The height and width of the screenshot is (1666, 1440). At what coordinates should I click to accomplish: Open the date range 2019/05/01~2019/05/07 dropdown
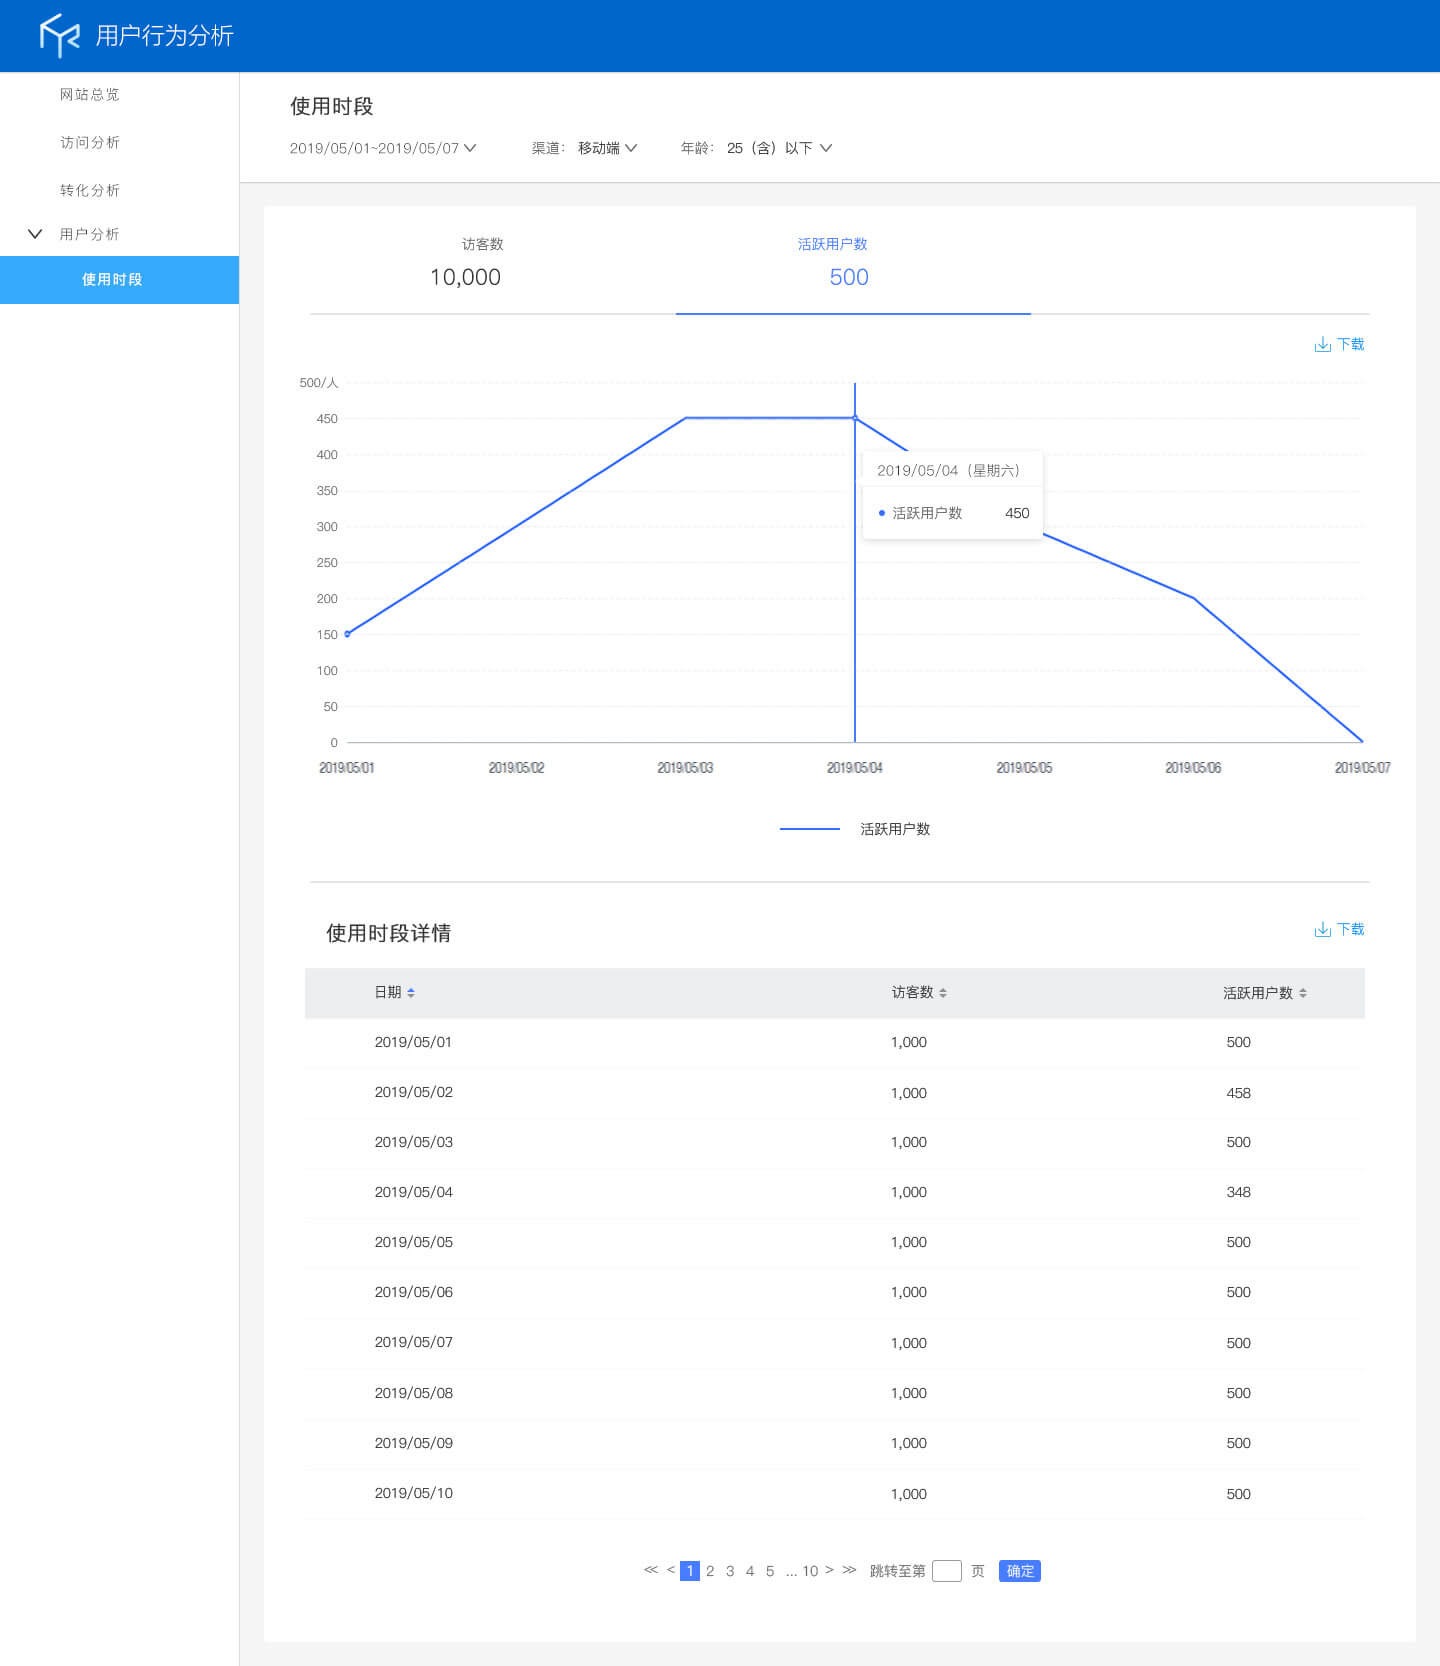click(x=383, y=148)
